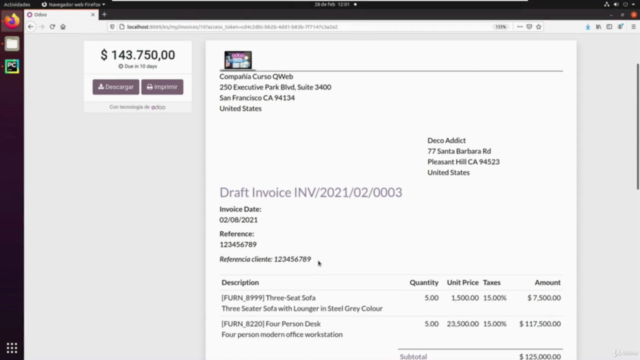Click the Description column header
The width and height of the screenshot is (640, 360).
point(240,282)
